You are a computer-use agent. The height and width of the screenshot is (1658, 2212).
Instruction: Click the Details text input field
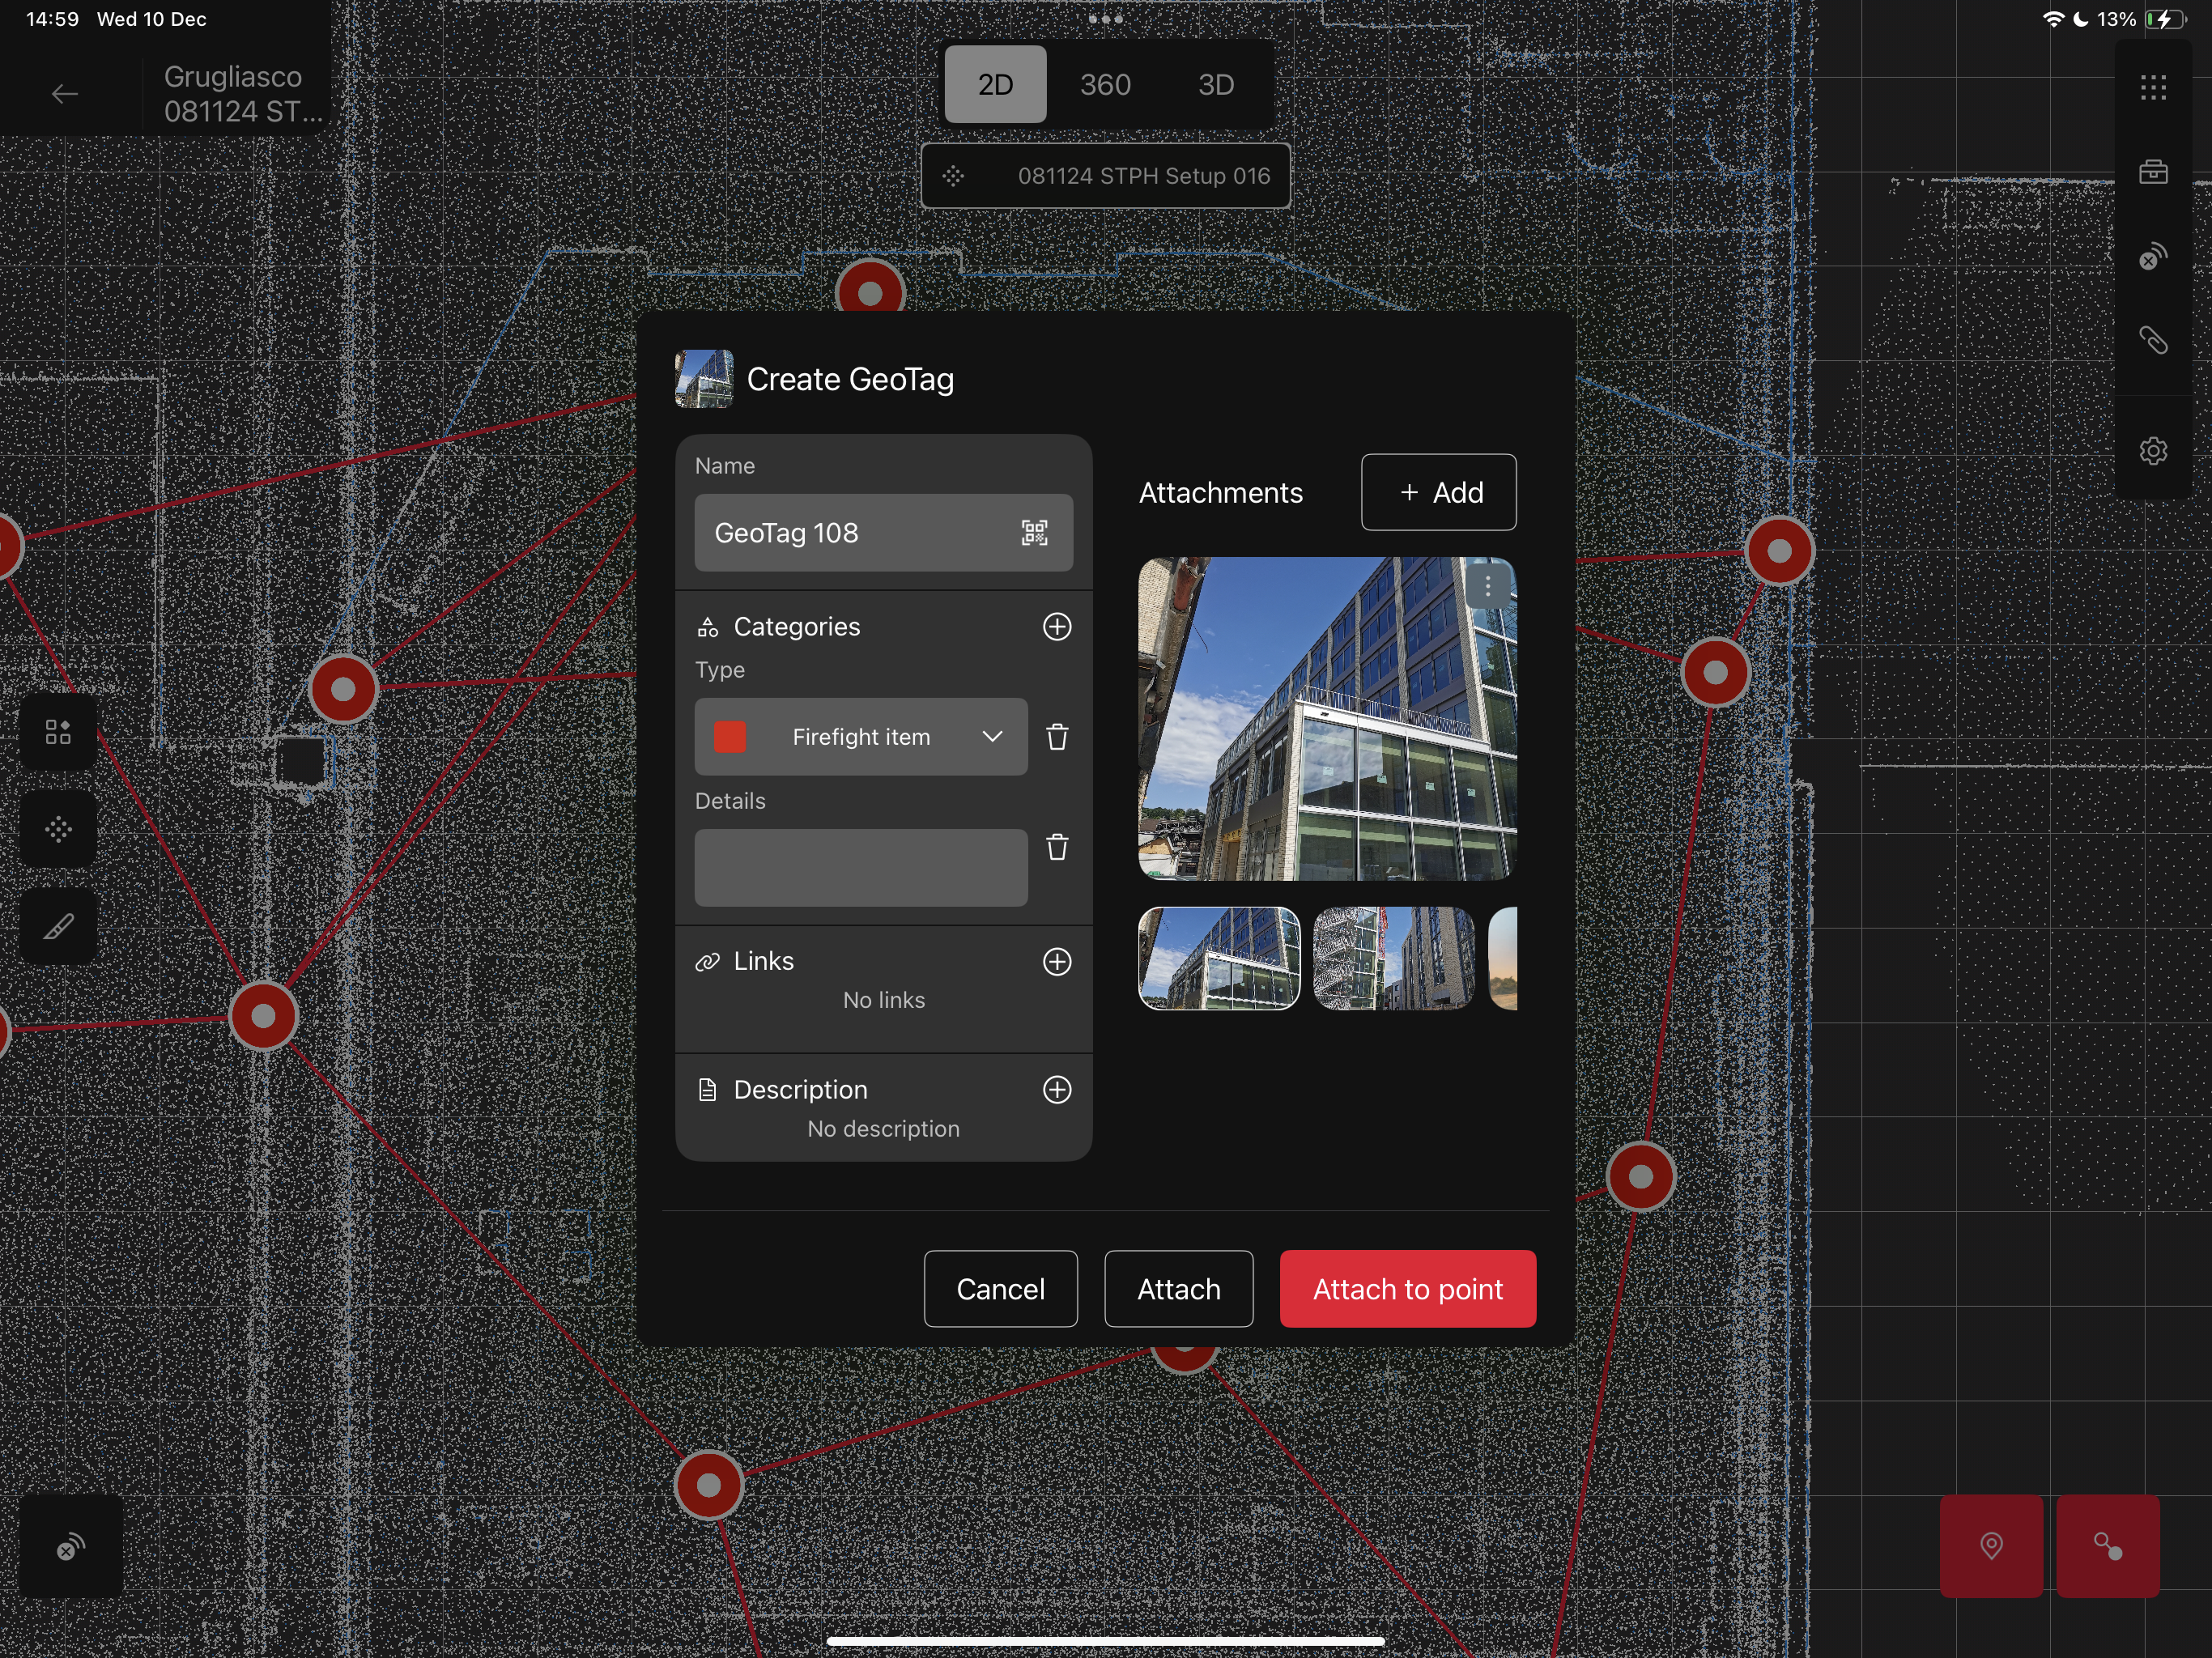point(860,867)
